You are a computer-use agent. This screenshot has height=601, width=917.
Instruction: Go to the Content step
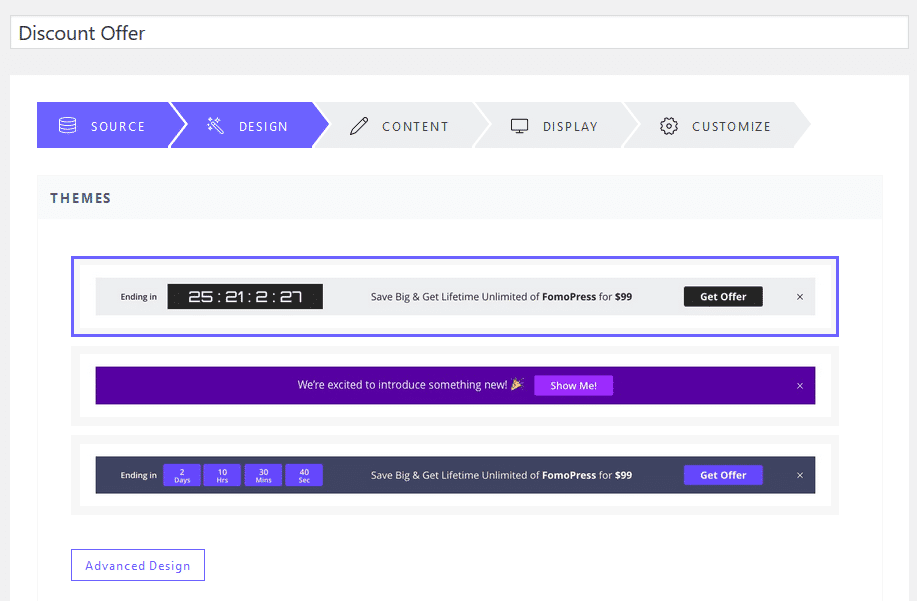pos(402,125)
